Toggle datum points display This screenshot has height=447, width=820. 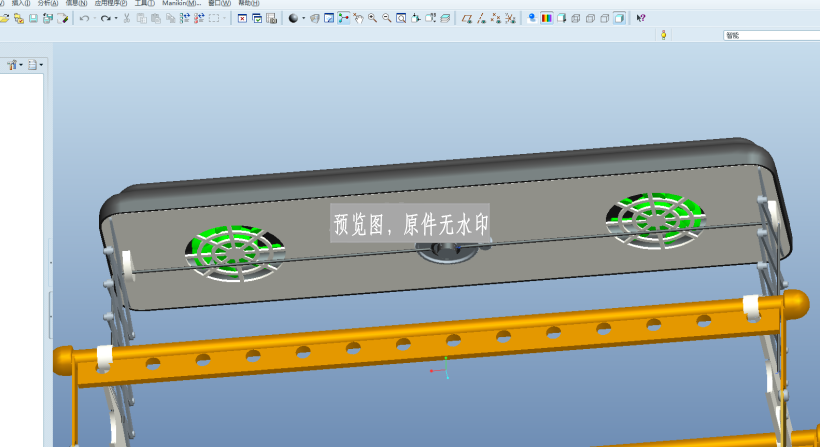(x=496, y=18)
